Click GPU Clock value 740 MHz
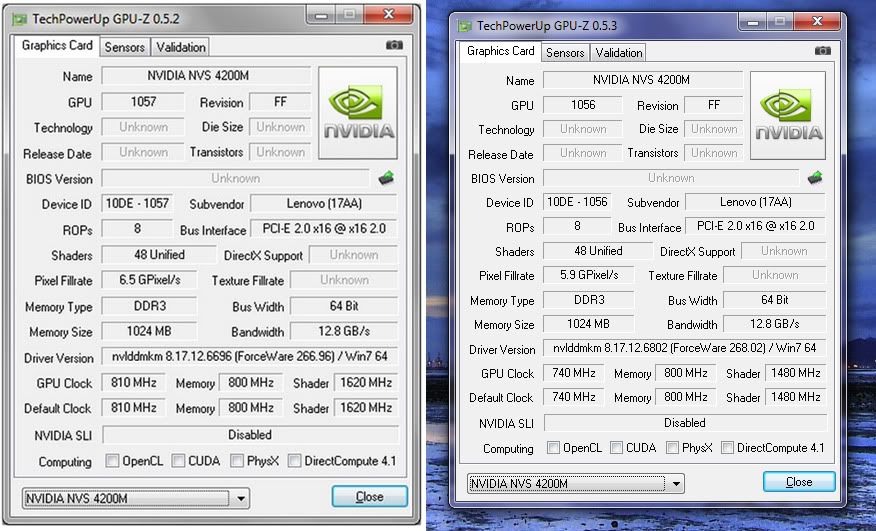The image size is (876, 531). tap(574, 373)
